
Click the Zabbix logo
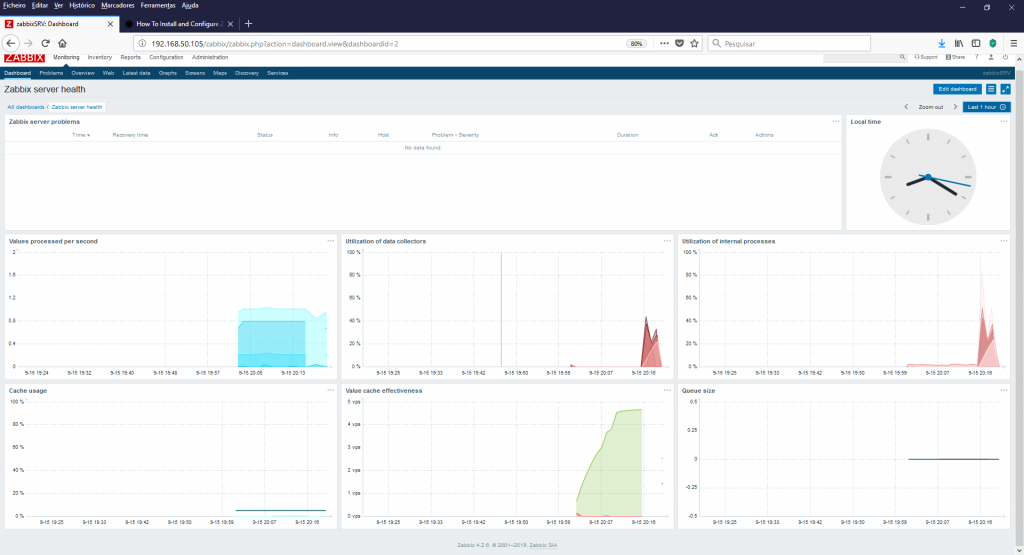point(24,57)
